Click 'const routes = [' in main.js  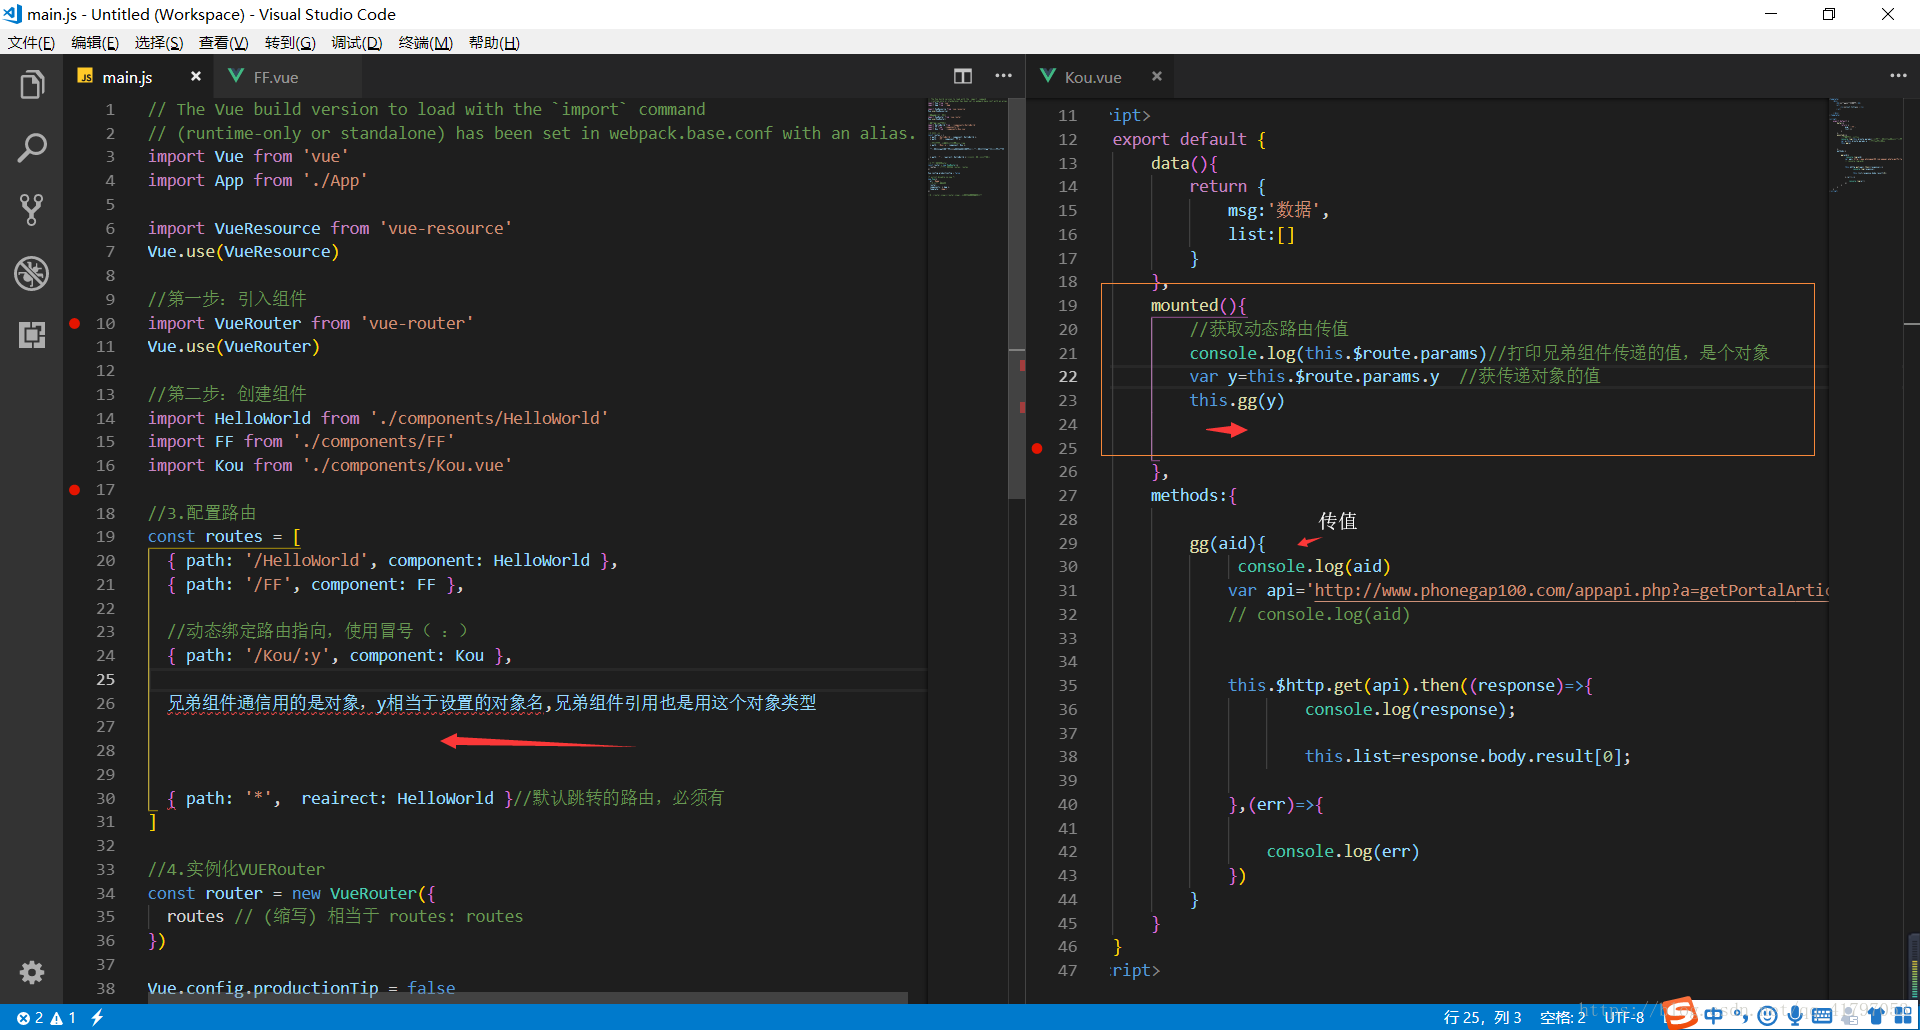224,536
